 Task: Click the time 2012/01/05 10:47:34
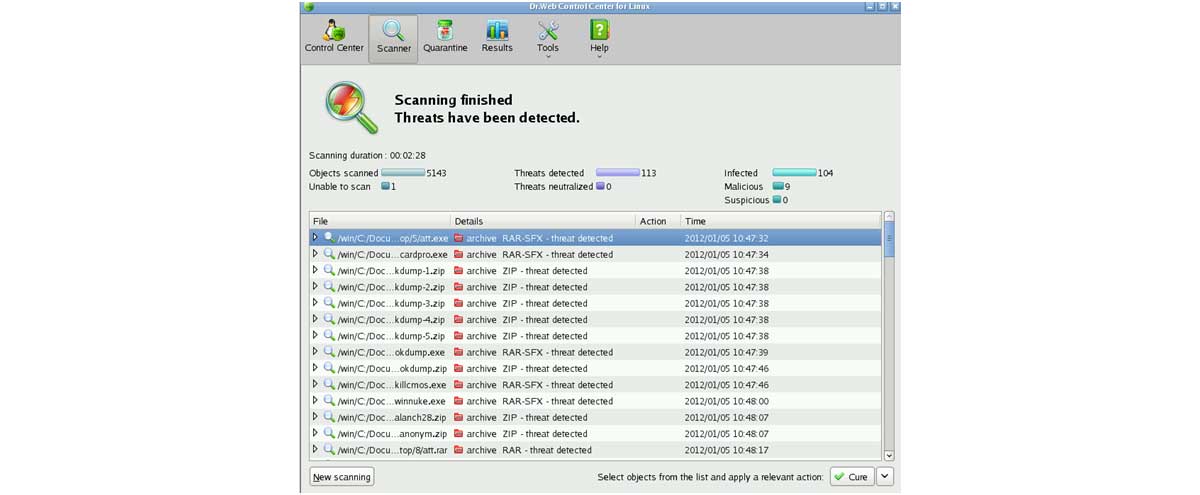(x=727, y=254)
